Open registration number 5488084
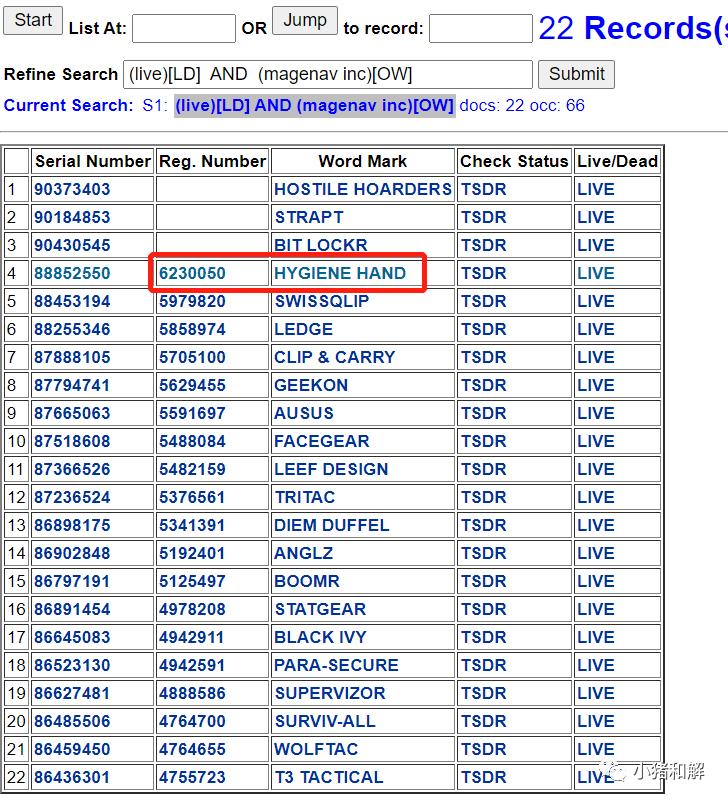 click(192, 441)
